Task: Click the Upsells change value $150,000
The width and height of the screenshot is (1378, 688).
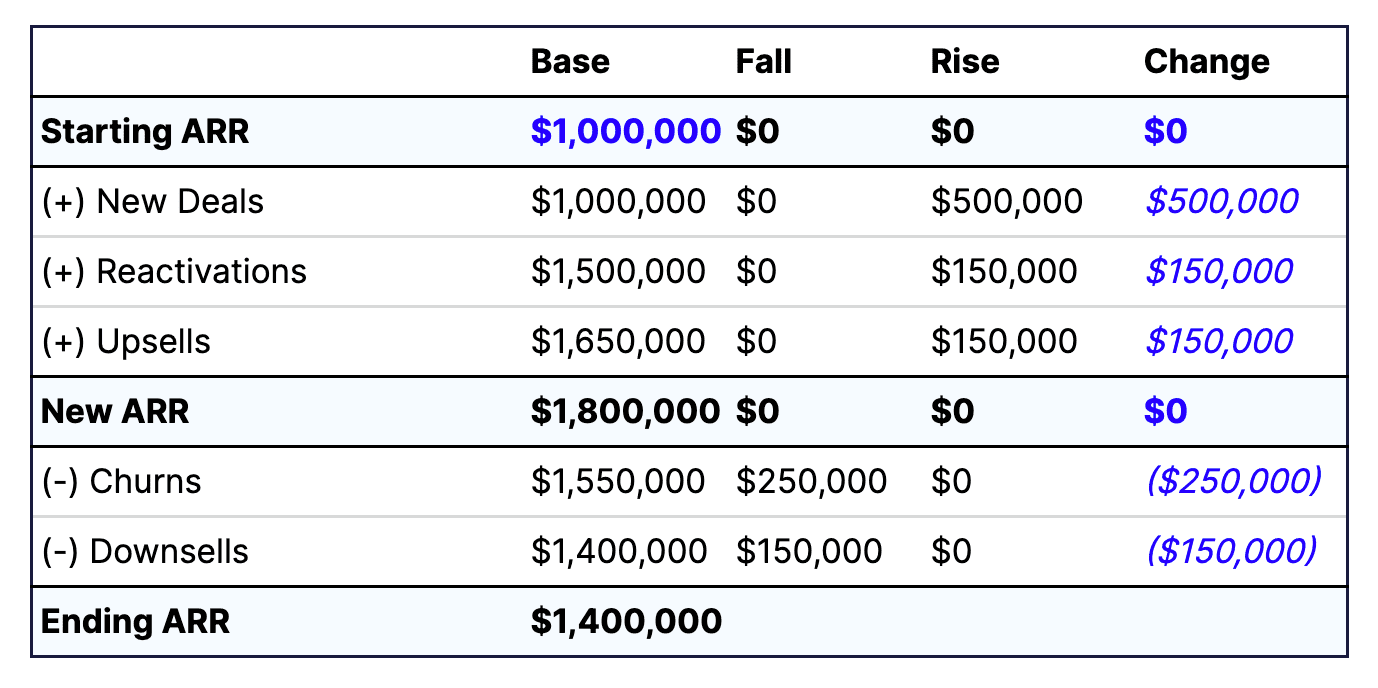Action: pyautogui.click(x=1219, y=342)
